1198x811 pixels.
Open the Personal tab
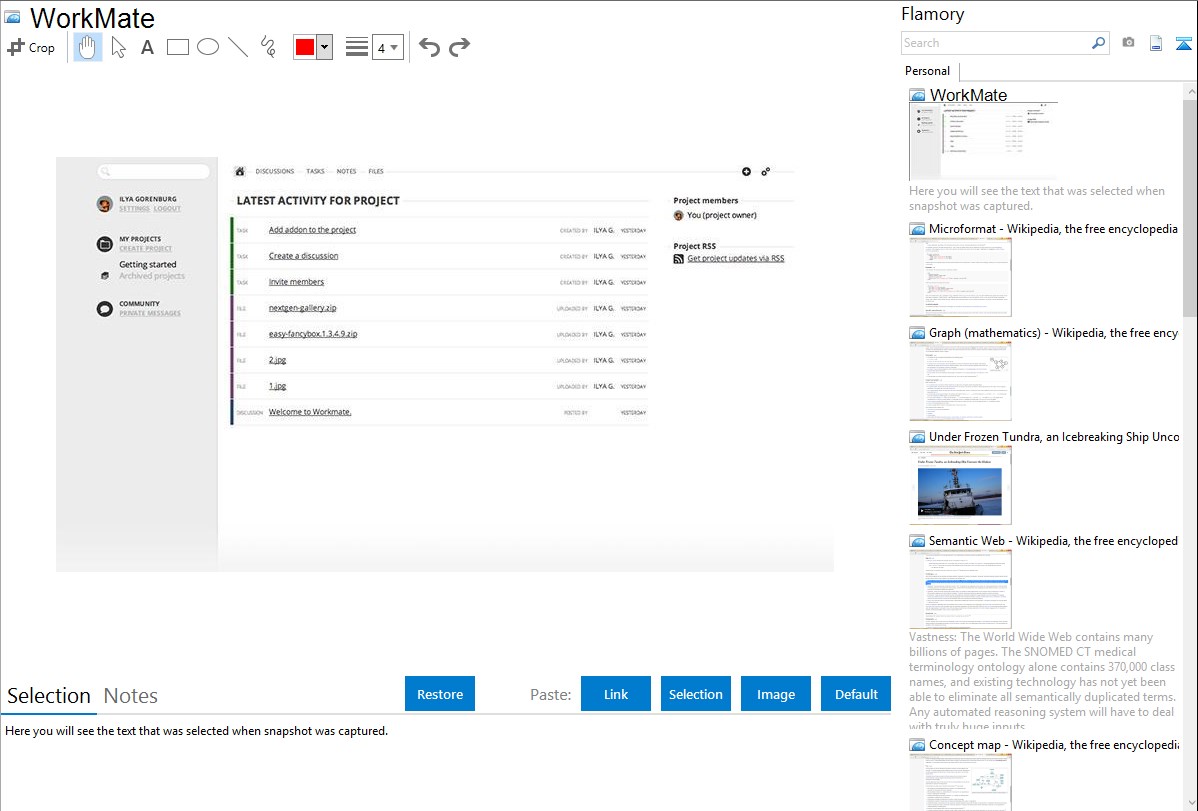coord(927,71)
